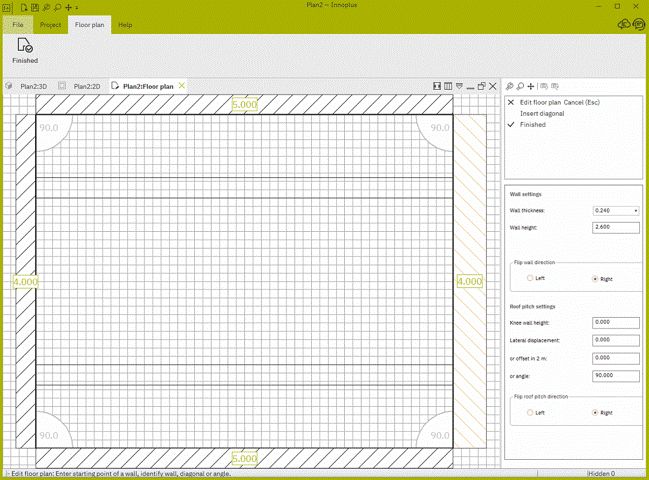This screenshot has height=480, width=649.
Task: Click the zoom magnifier icon in side panel toolbar
Action: tap(520, 86)
